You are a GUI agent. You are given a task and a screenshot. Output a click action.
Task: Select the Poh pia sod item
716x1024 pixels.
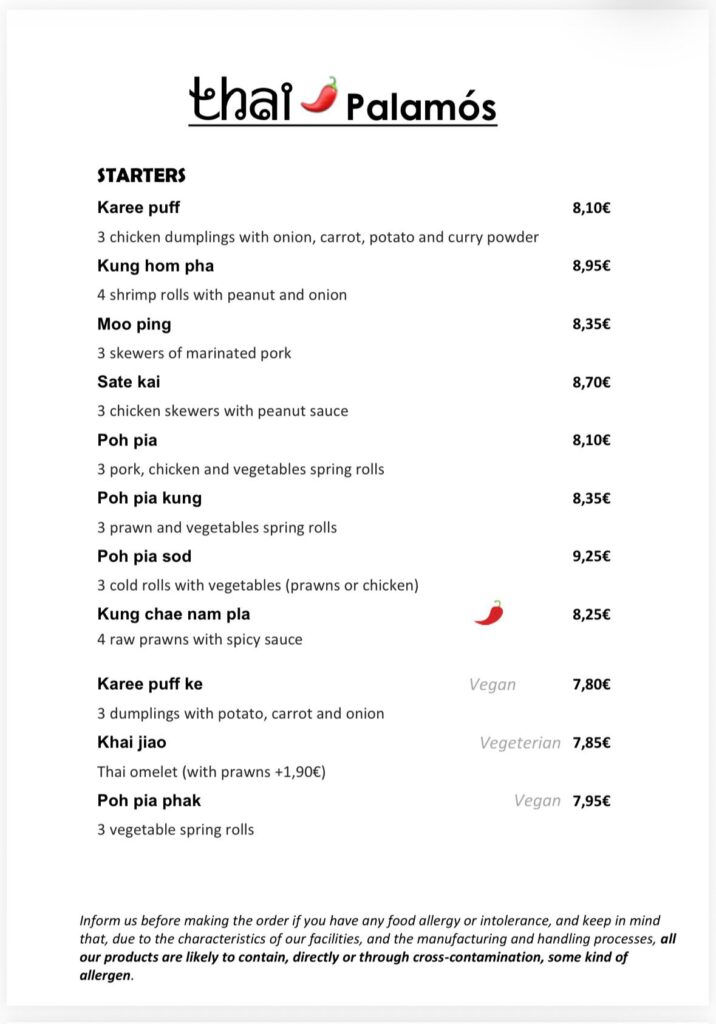[144, 556]
